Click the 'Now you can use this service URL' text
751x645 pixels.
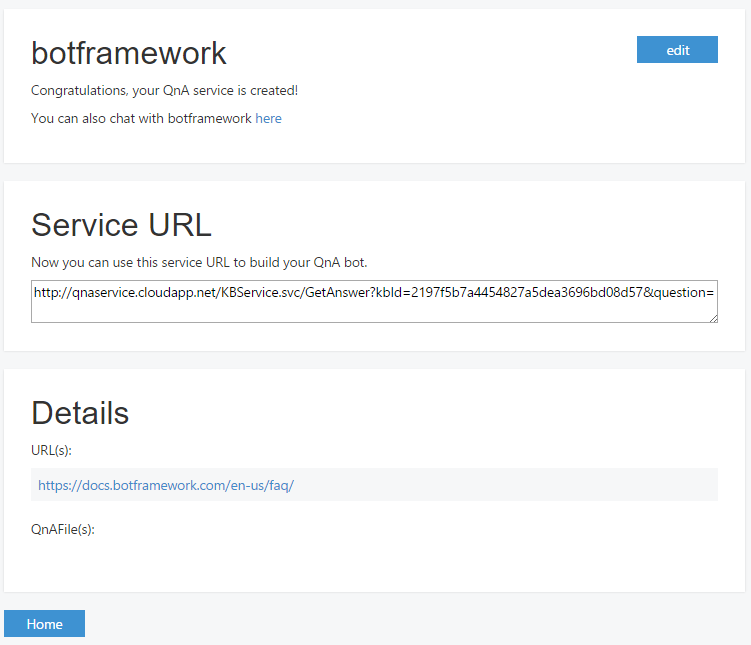pyautogui.click(x=199, y=263)
